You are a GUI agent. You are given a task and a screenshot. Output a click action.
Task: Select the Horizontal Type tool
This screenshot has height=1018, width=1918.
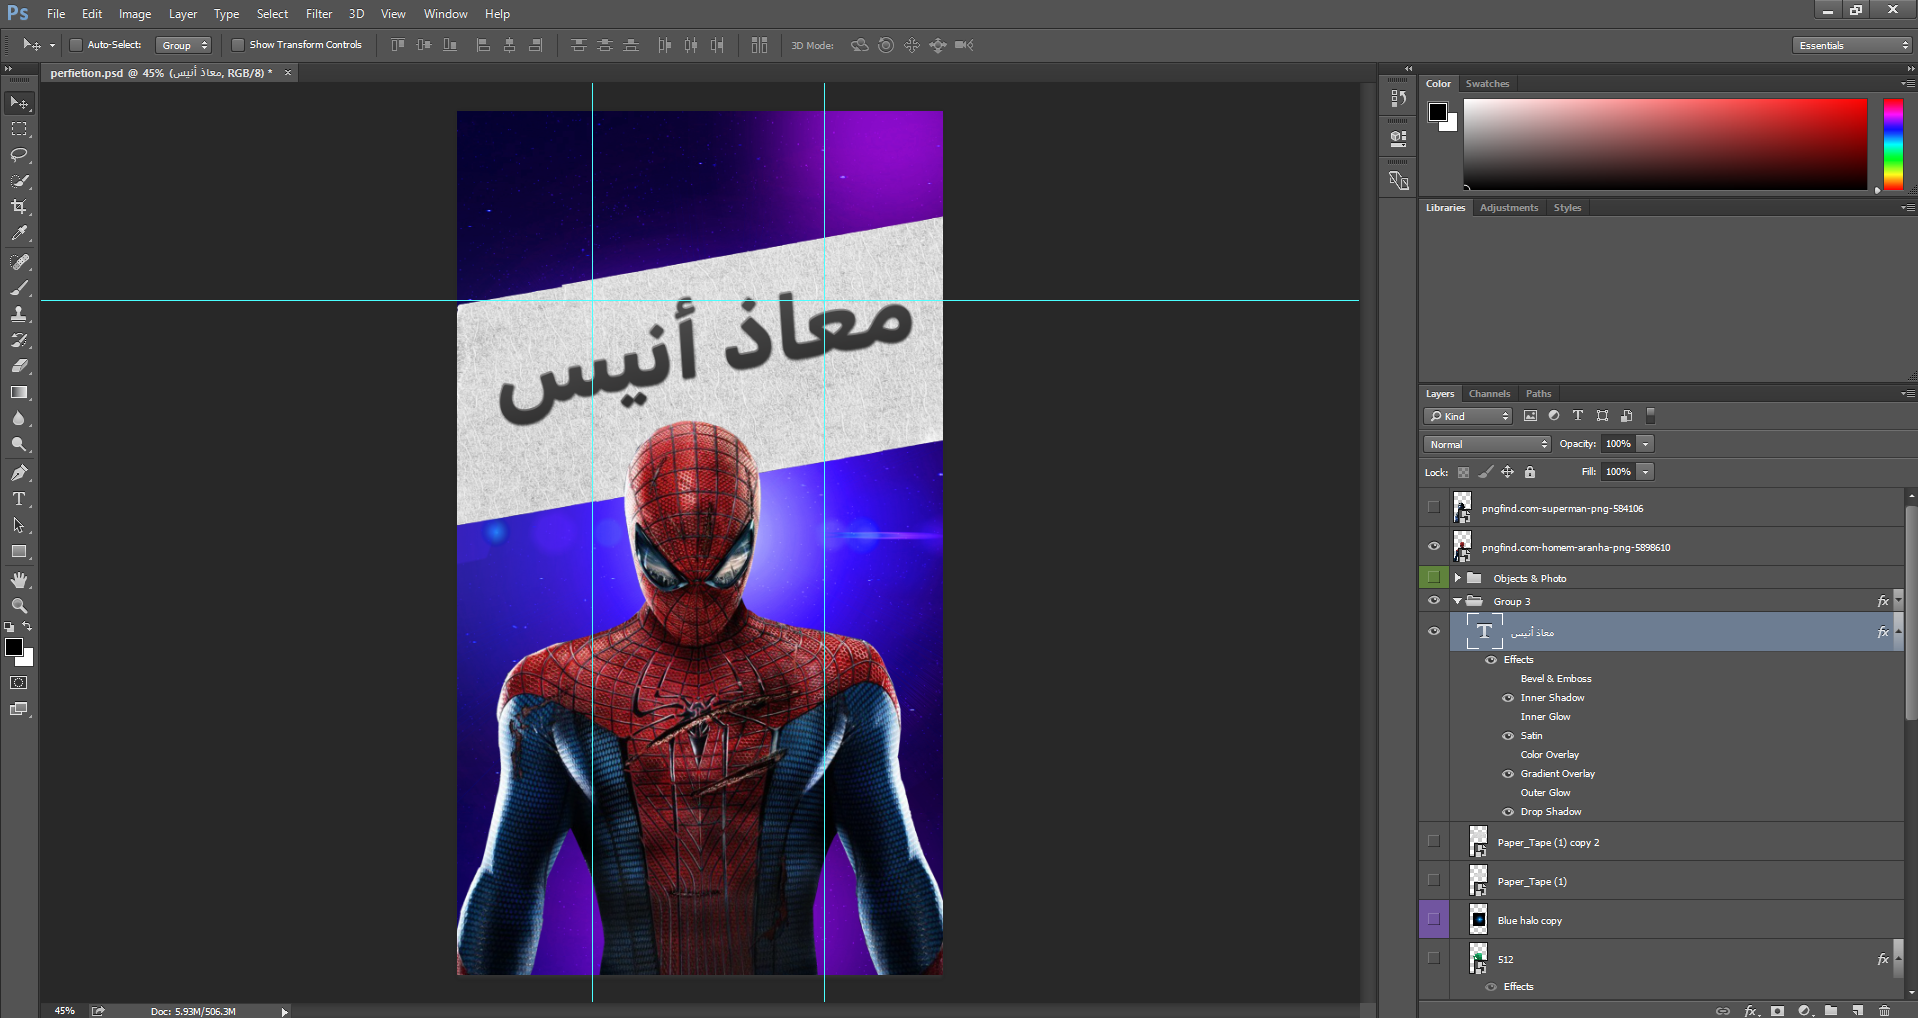coord(19,498)
